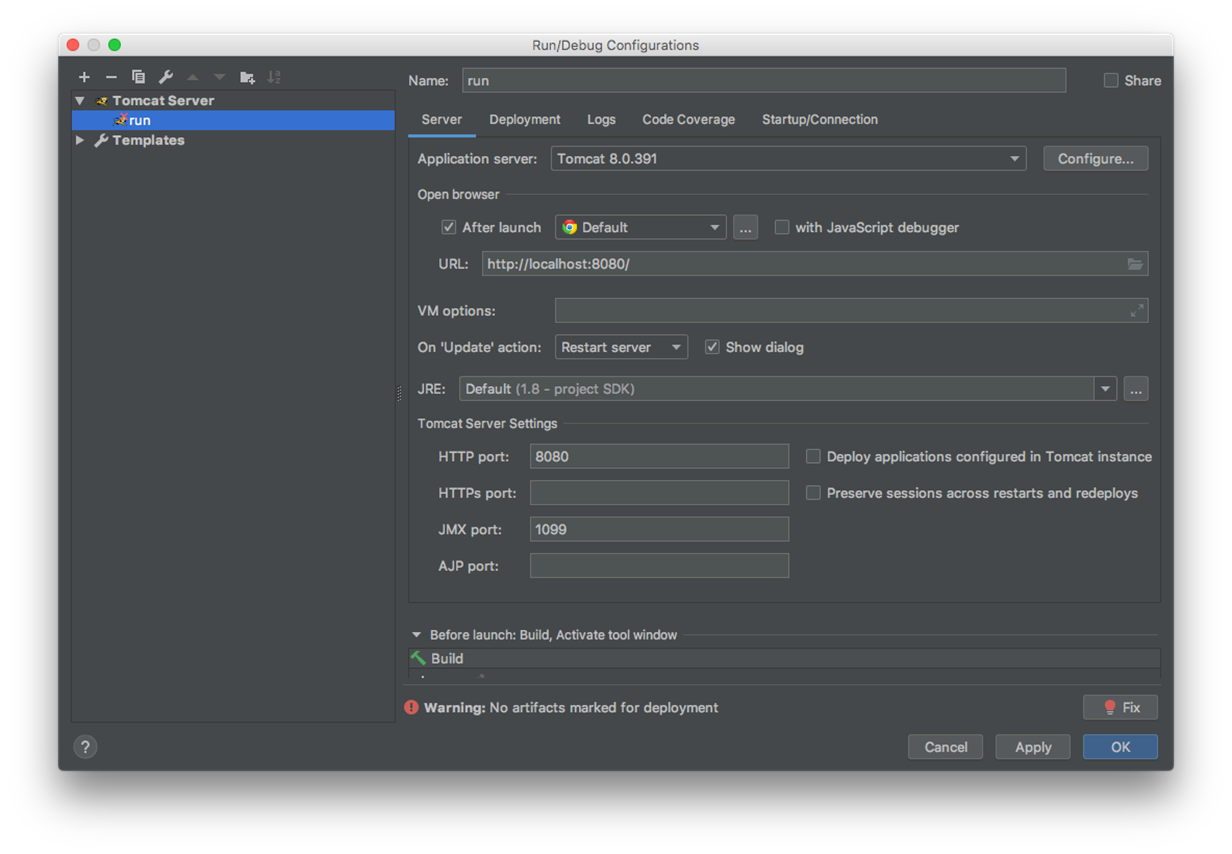The image size is (1232, 854).
Task: Copy the selected configuration
Action: coord(138,77)
